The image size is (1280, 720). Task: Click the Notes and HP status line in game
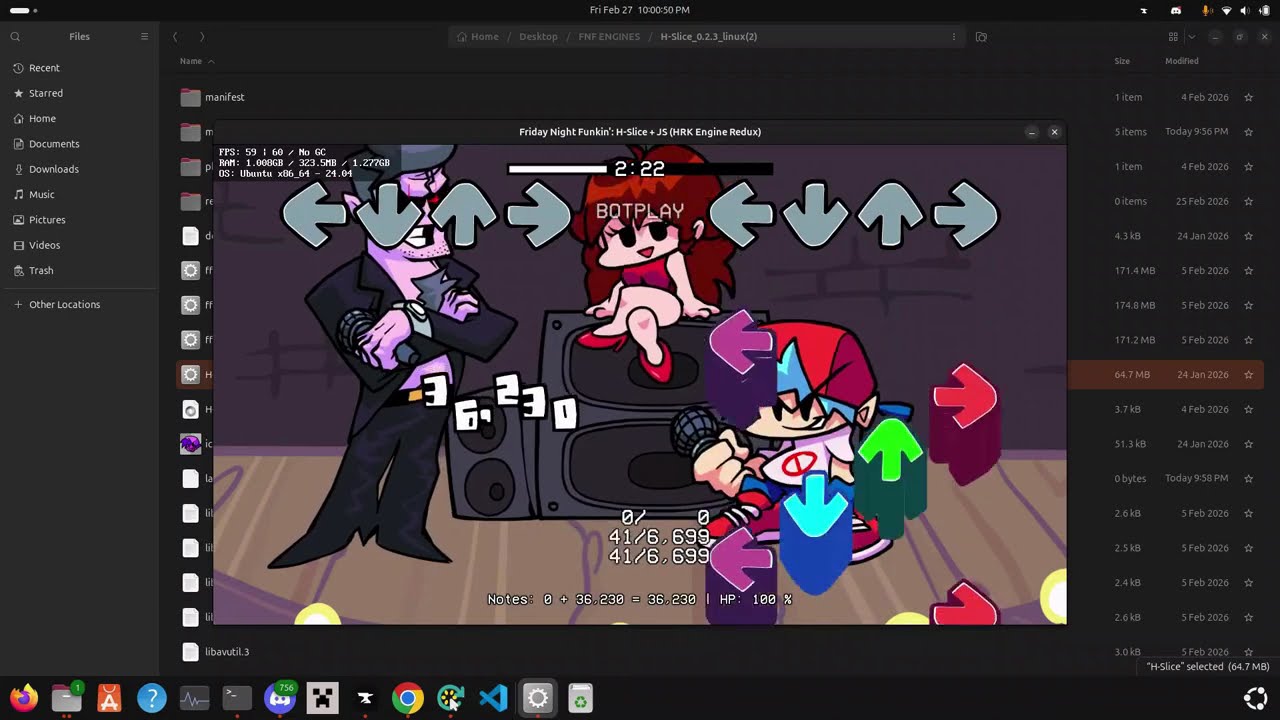pyautogui.click(x=640, y=599)
